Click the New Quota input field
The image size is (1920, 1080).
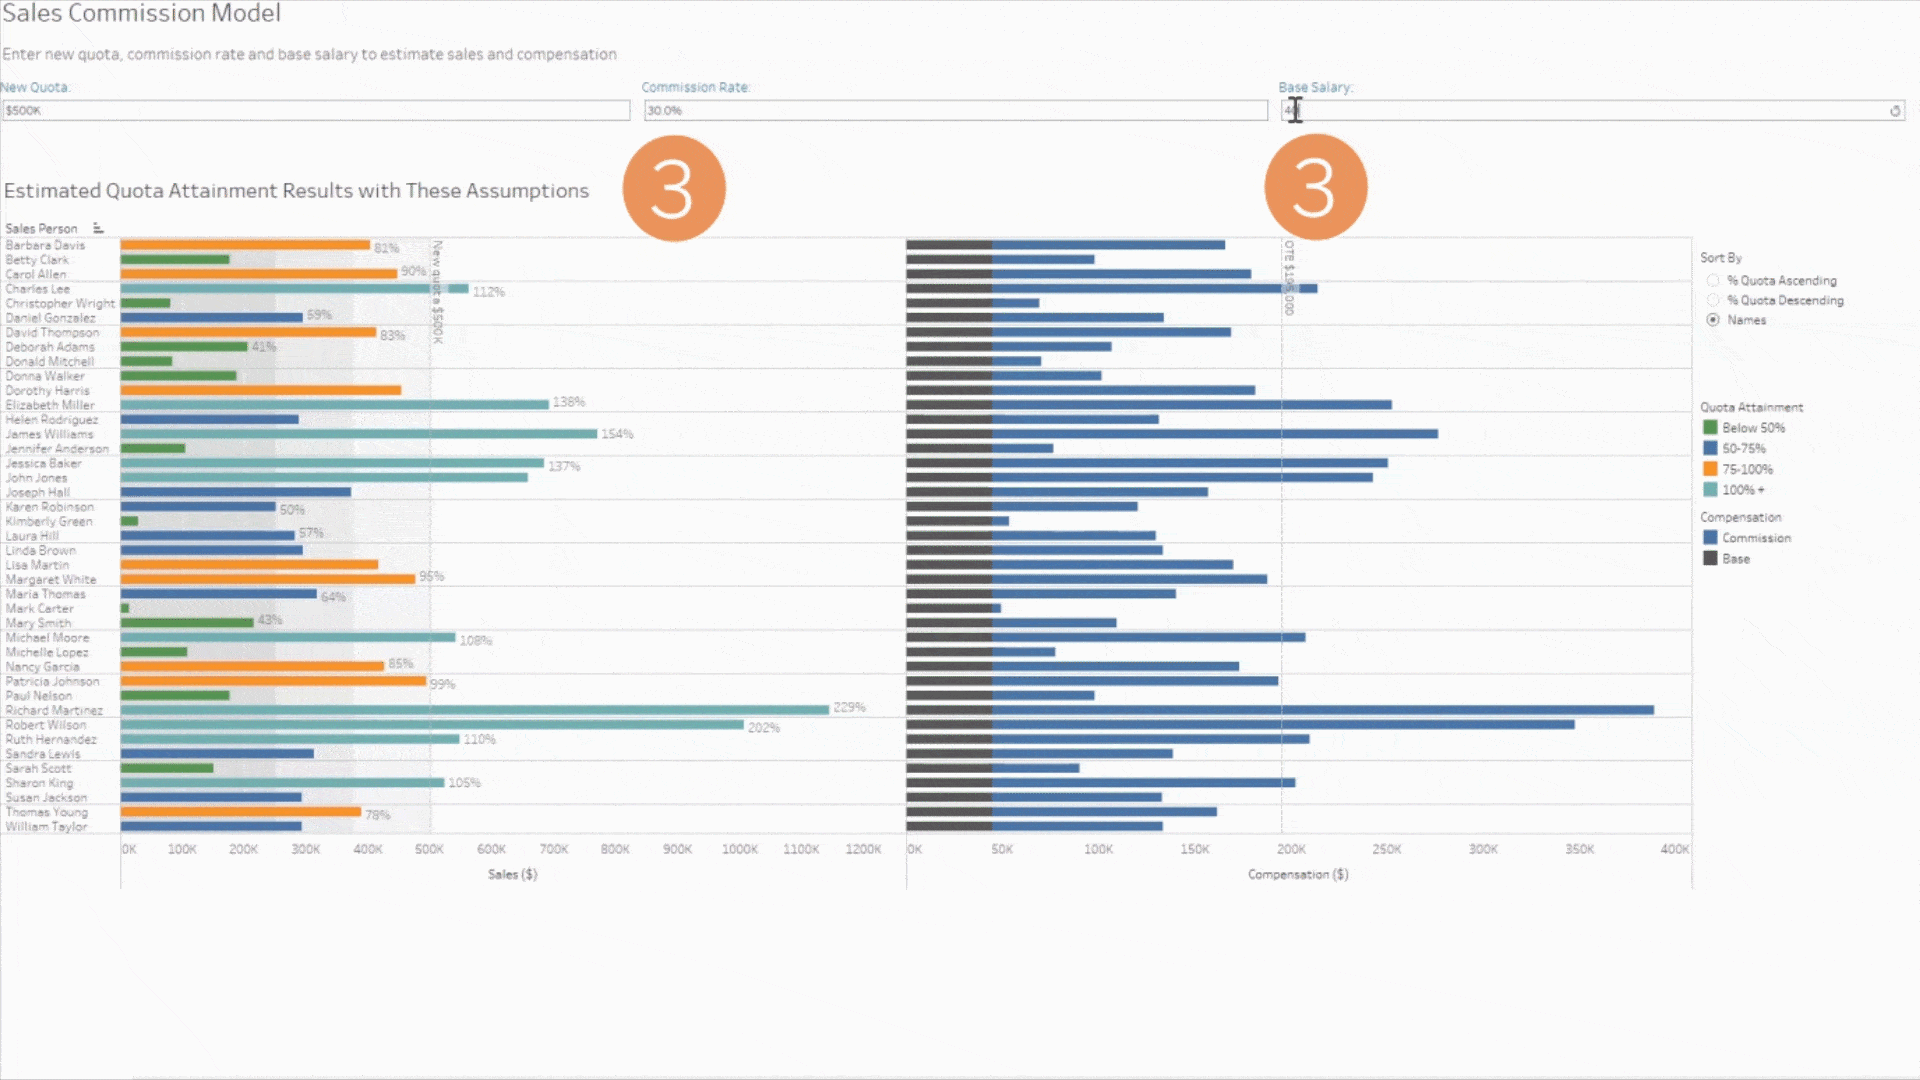315,111
